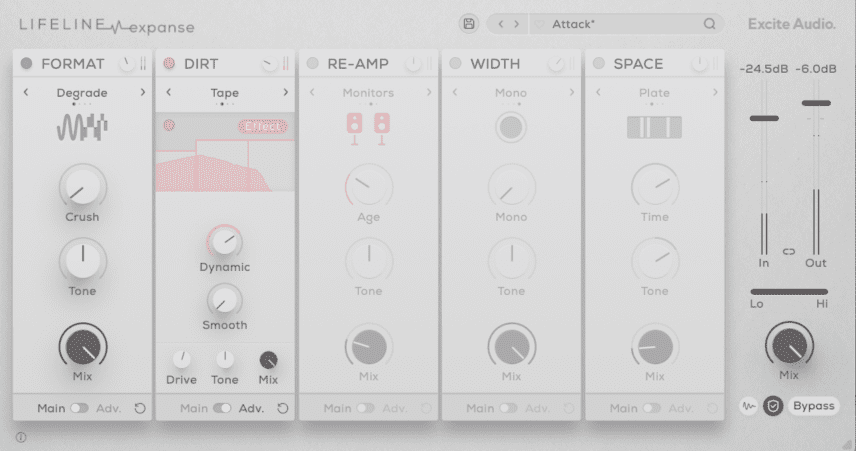Click the waveform icon beside the shield

(x=748, y=406)
